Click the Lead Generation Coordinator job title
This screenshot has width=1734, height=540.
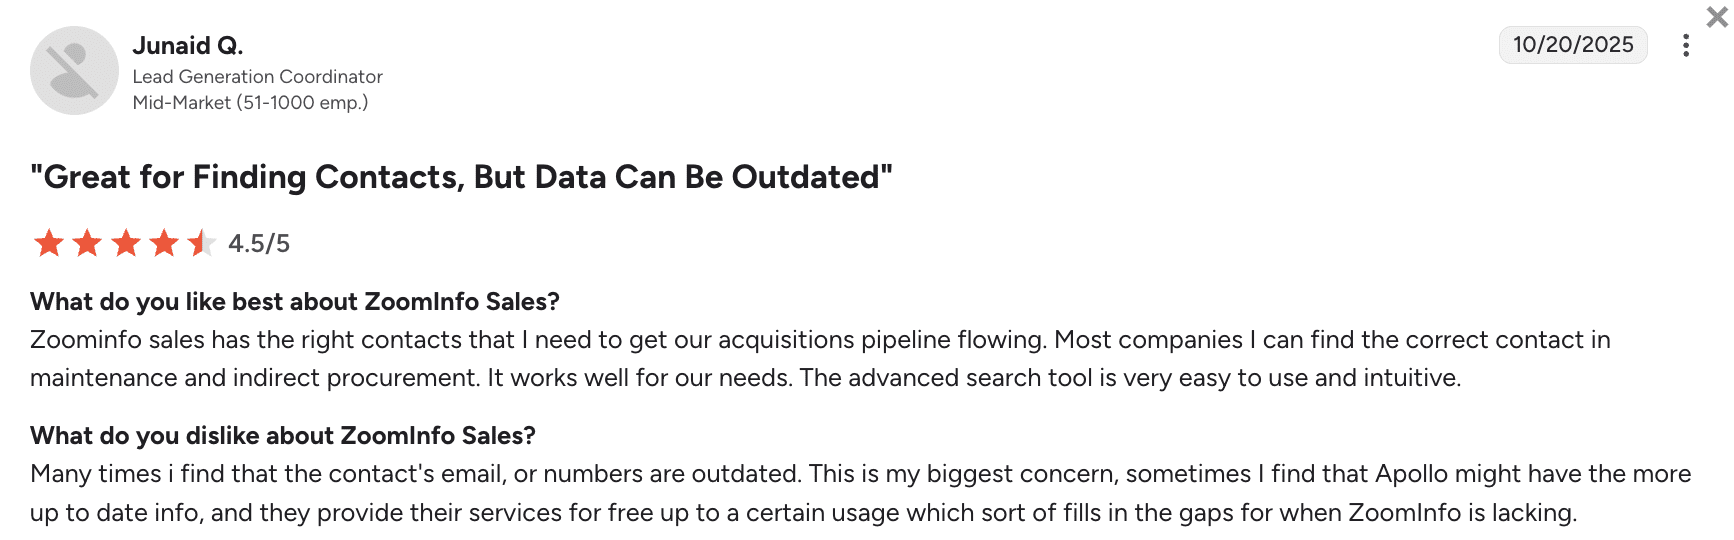click(x=257, y=76)
